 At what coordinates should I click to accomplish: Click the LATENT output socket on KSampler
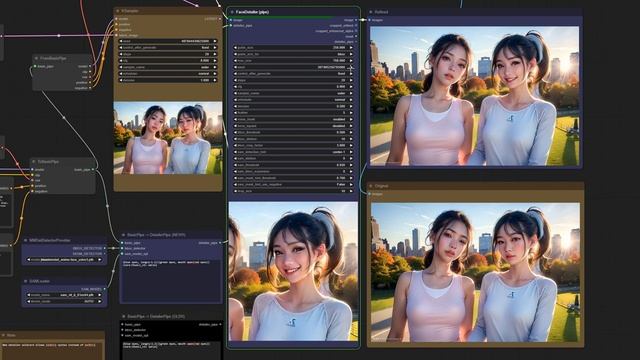[x=220, y=19]
